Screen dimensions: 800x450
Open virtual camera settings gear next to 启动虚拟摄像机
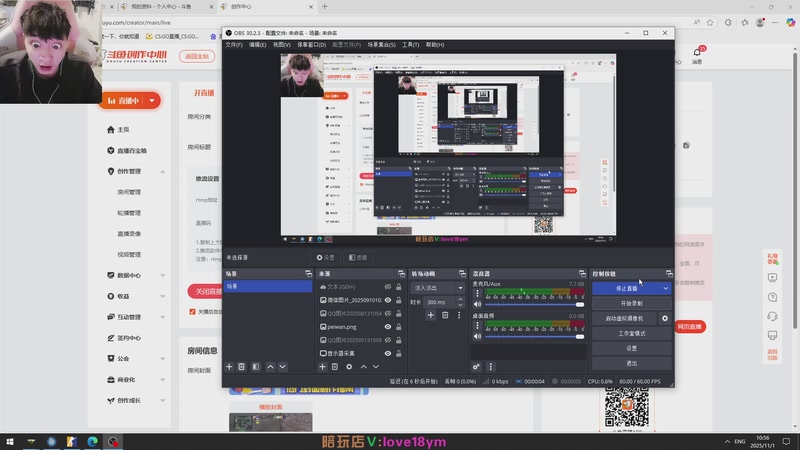pos(665,318)
